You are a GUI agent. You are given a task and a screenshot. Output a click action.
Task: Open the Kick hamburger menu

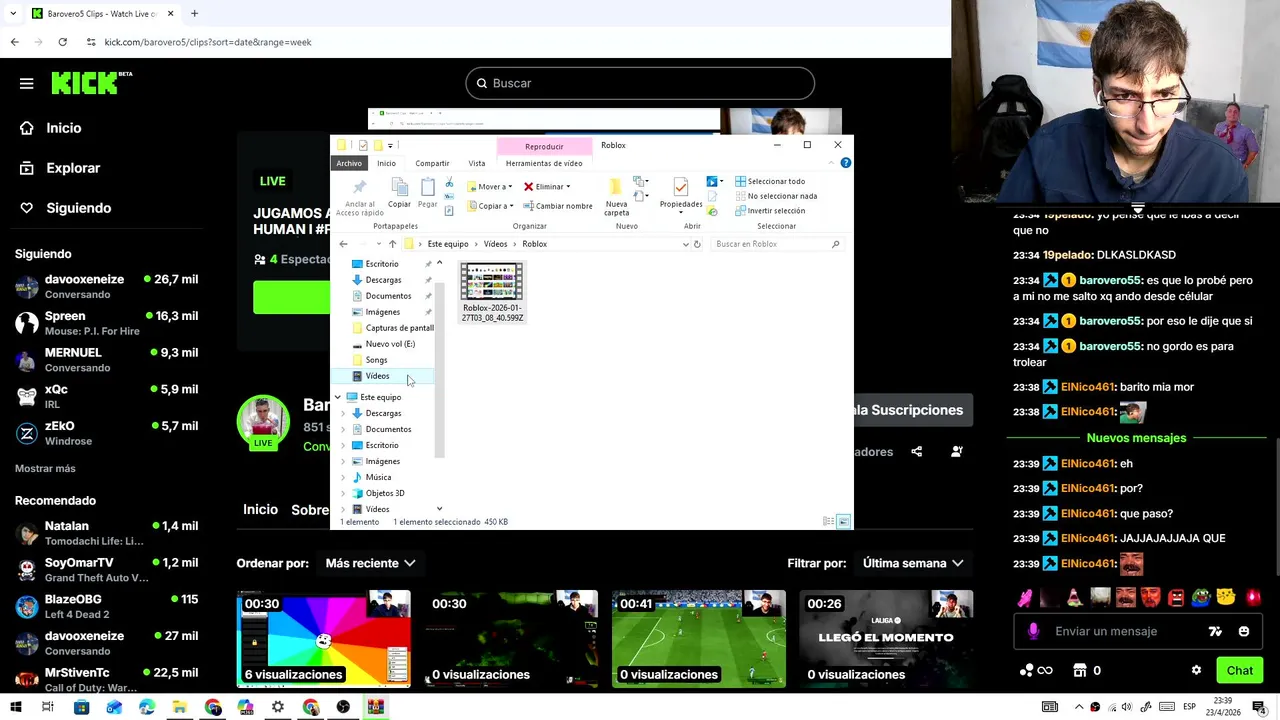click(27, 83)
